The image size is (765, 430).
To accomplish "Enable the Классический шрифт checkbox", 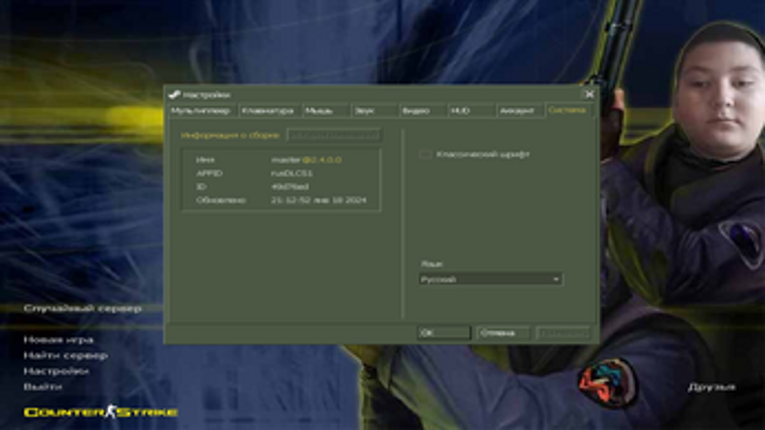I will [x=425, y=154].
